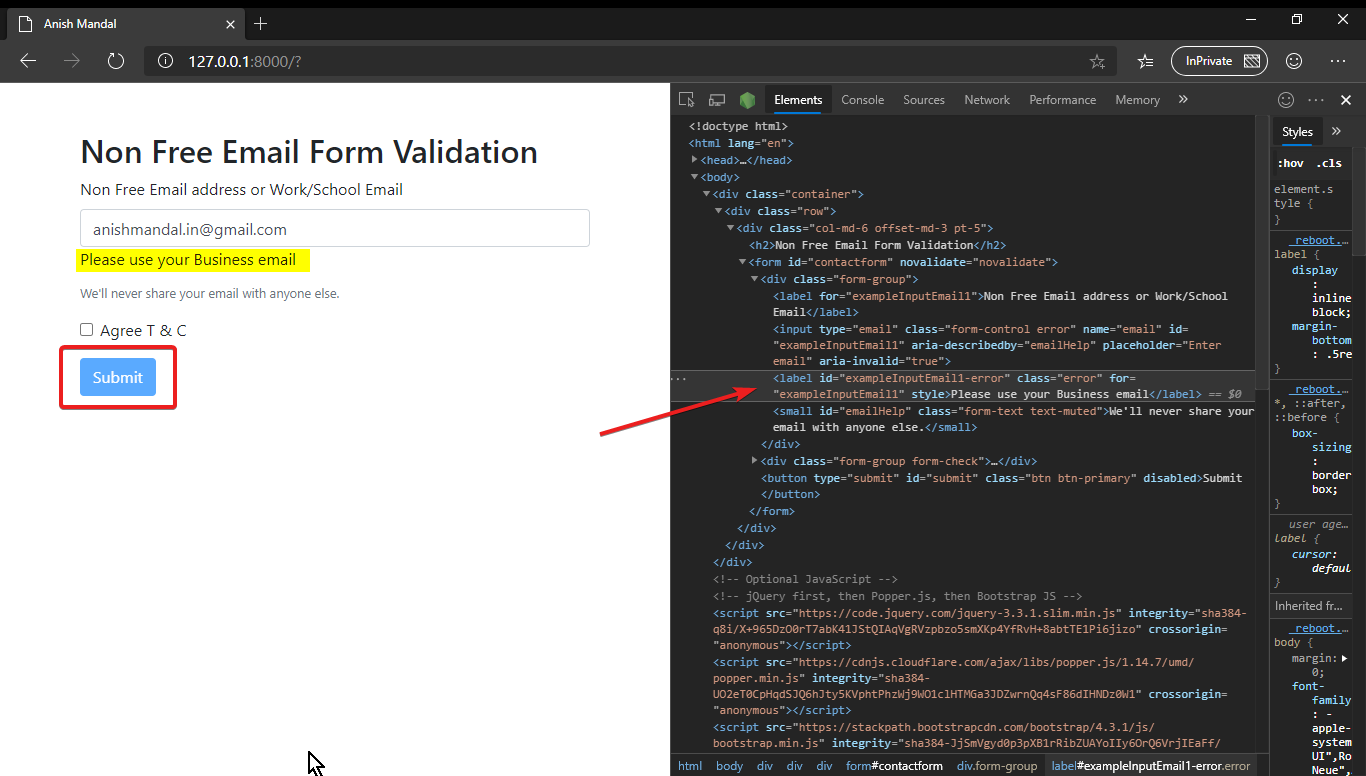Select form#contactform in the breadcrumb bar
The width and height of the screenshot is (1366, 776).
(894, 765)
